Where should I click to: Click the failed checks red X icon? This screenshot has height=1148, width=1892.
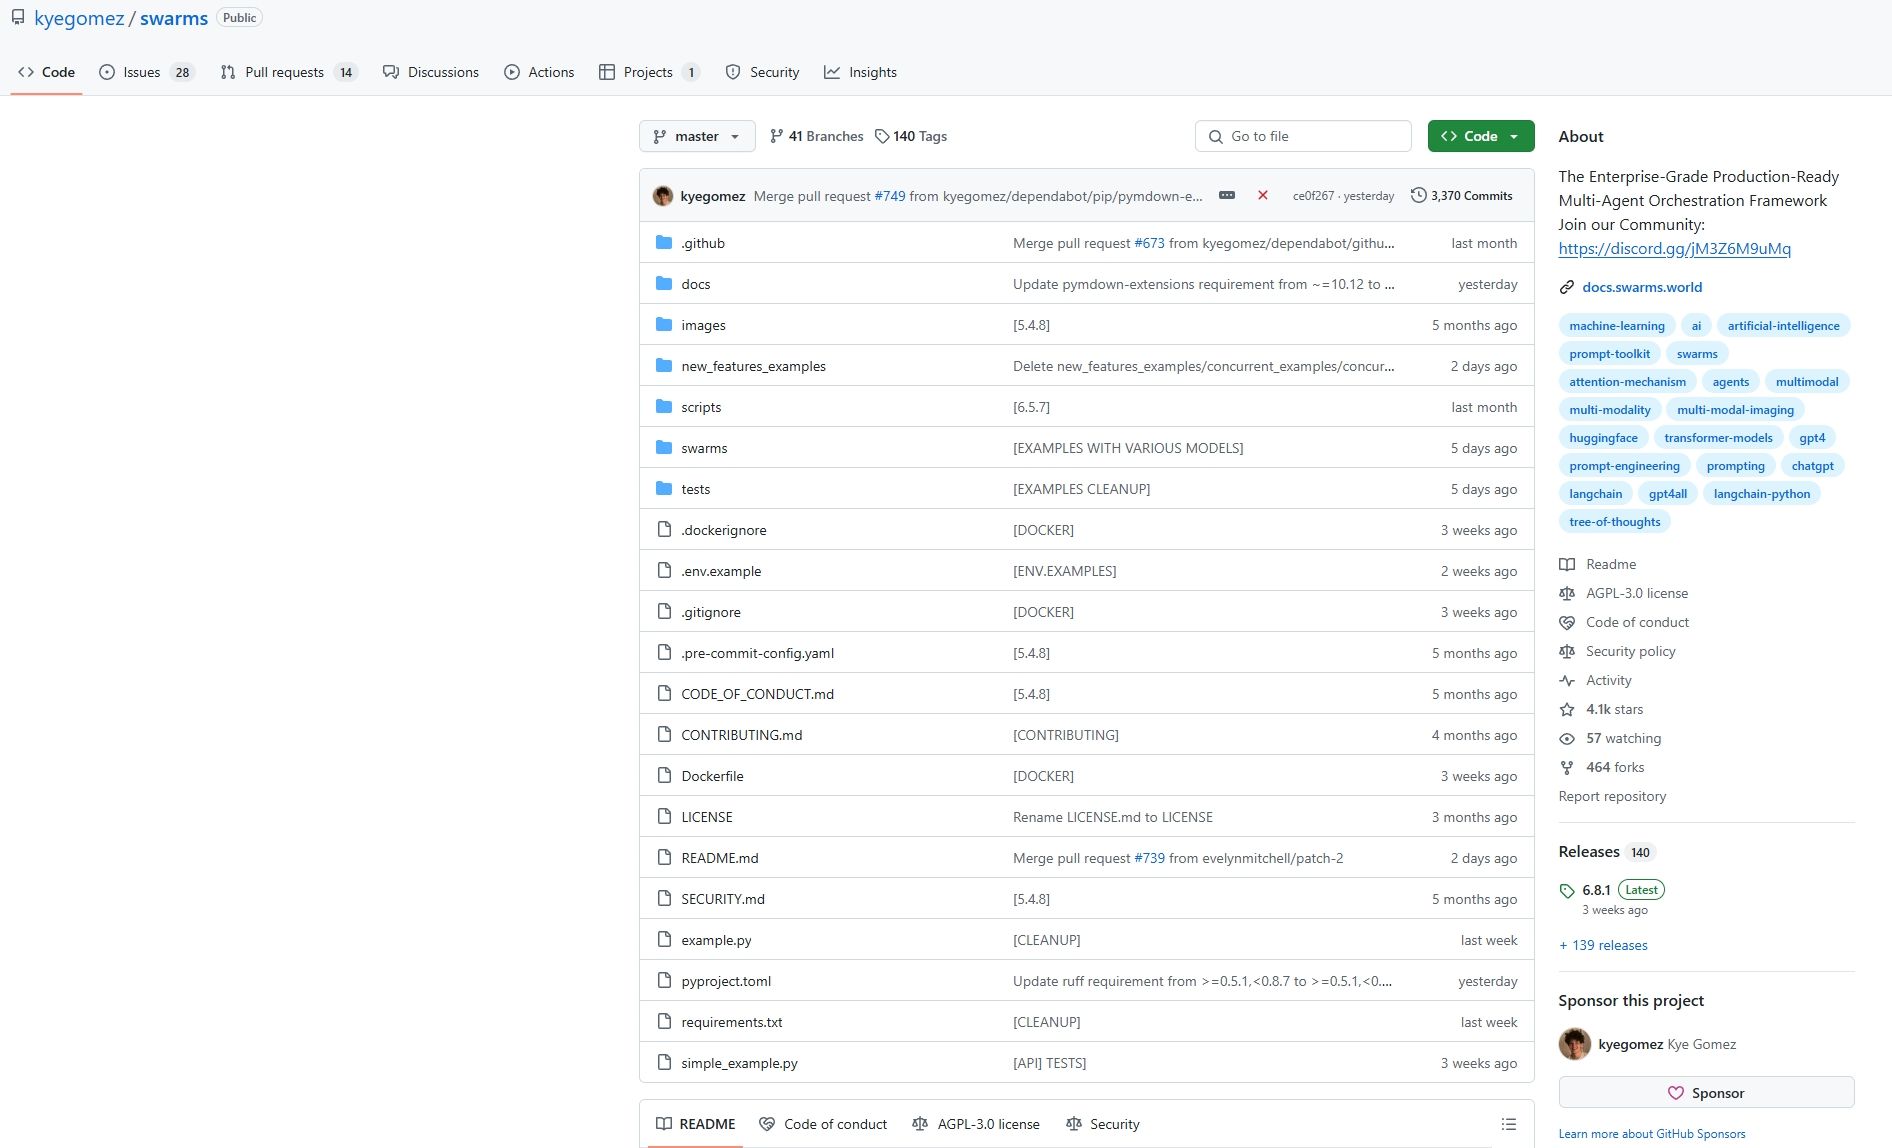pos(1263,195)
